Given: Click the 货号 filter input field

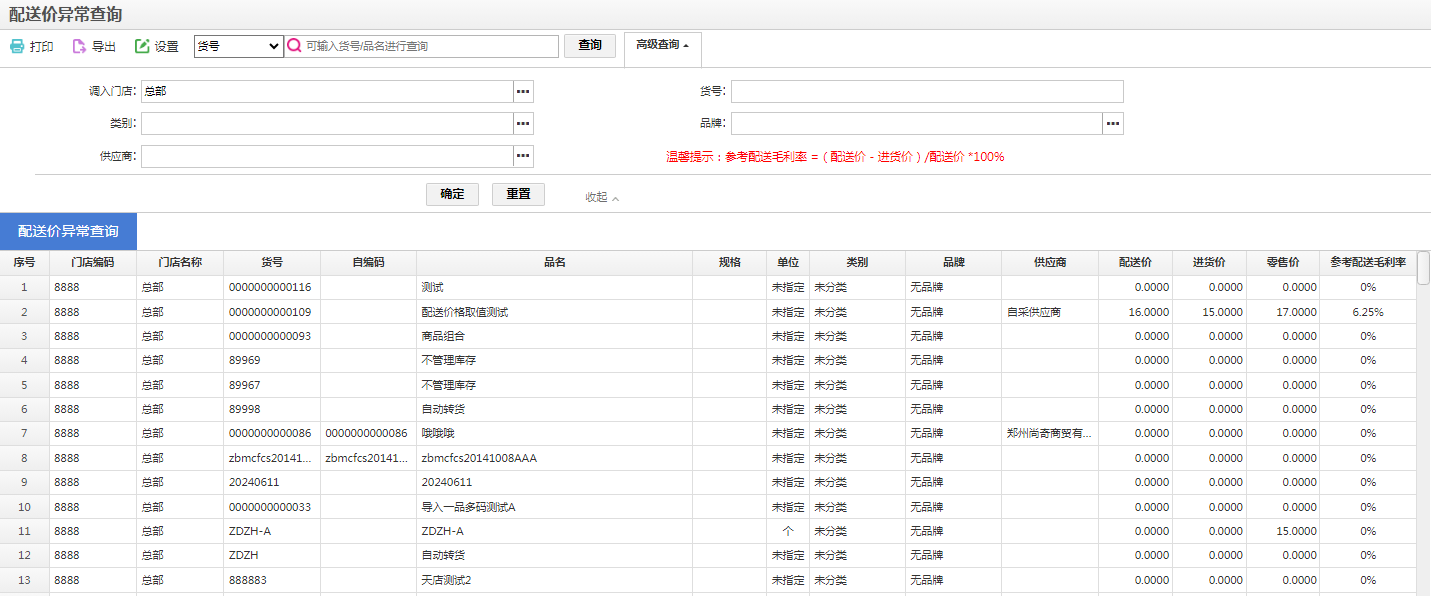Looking at the screenshot, I should (x=927, y=91).
